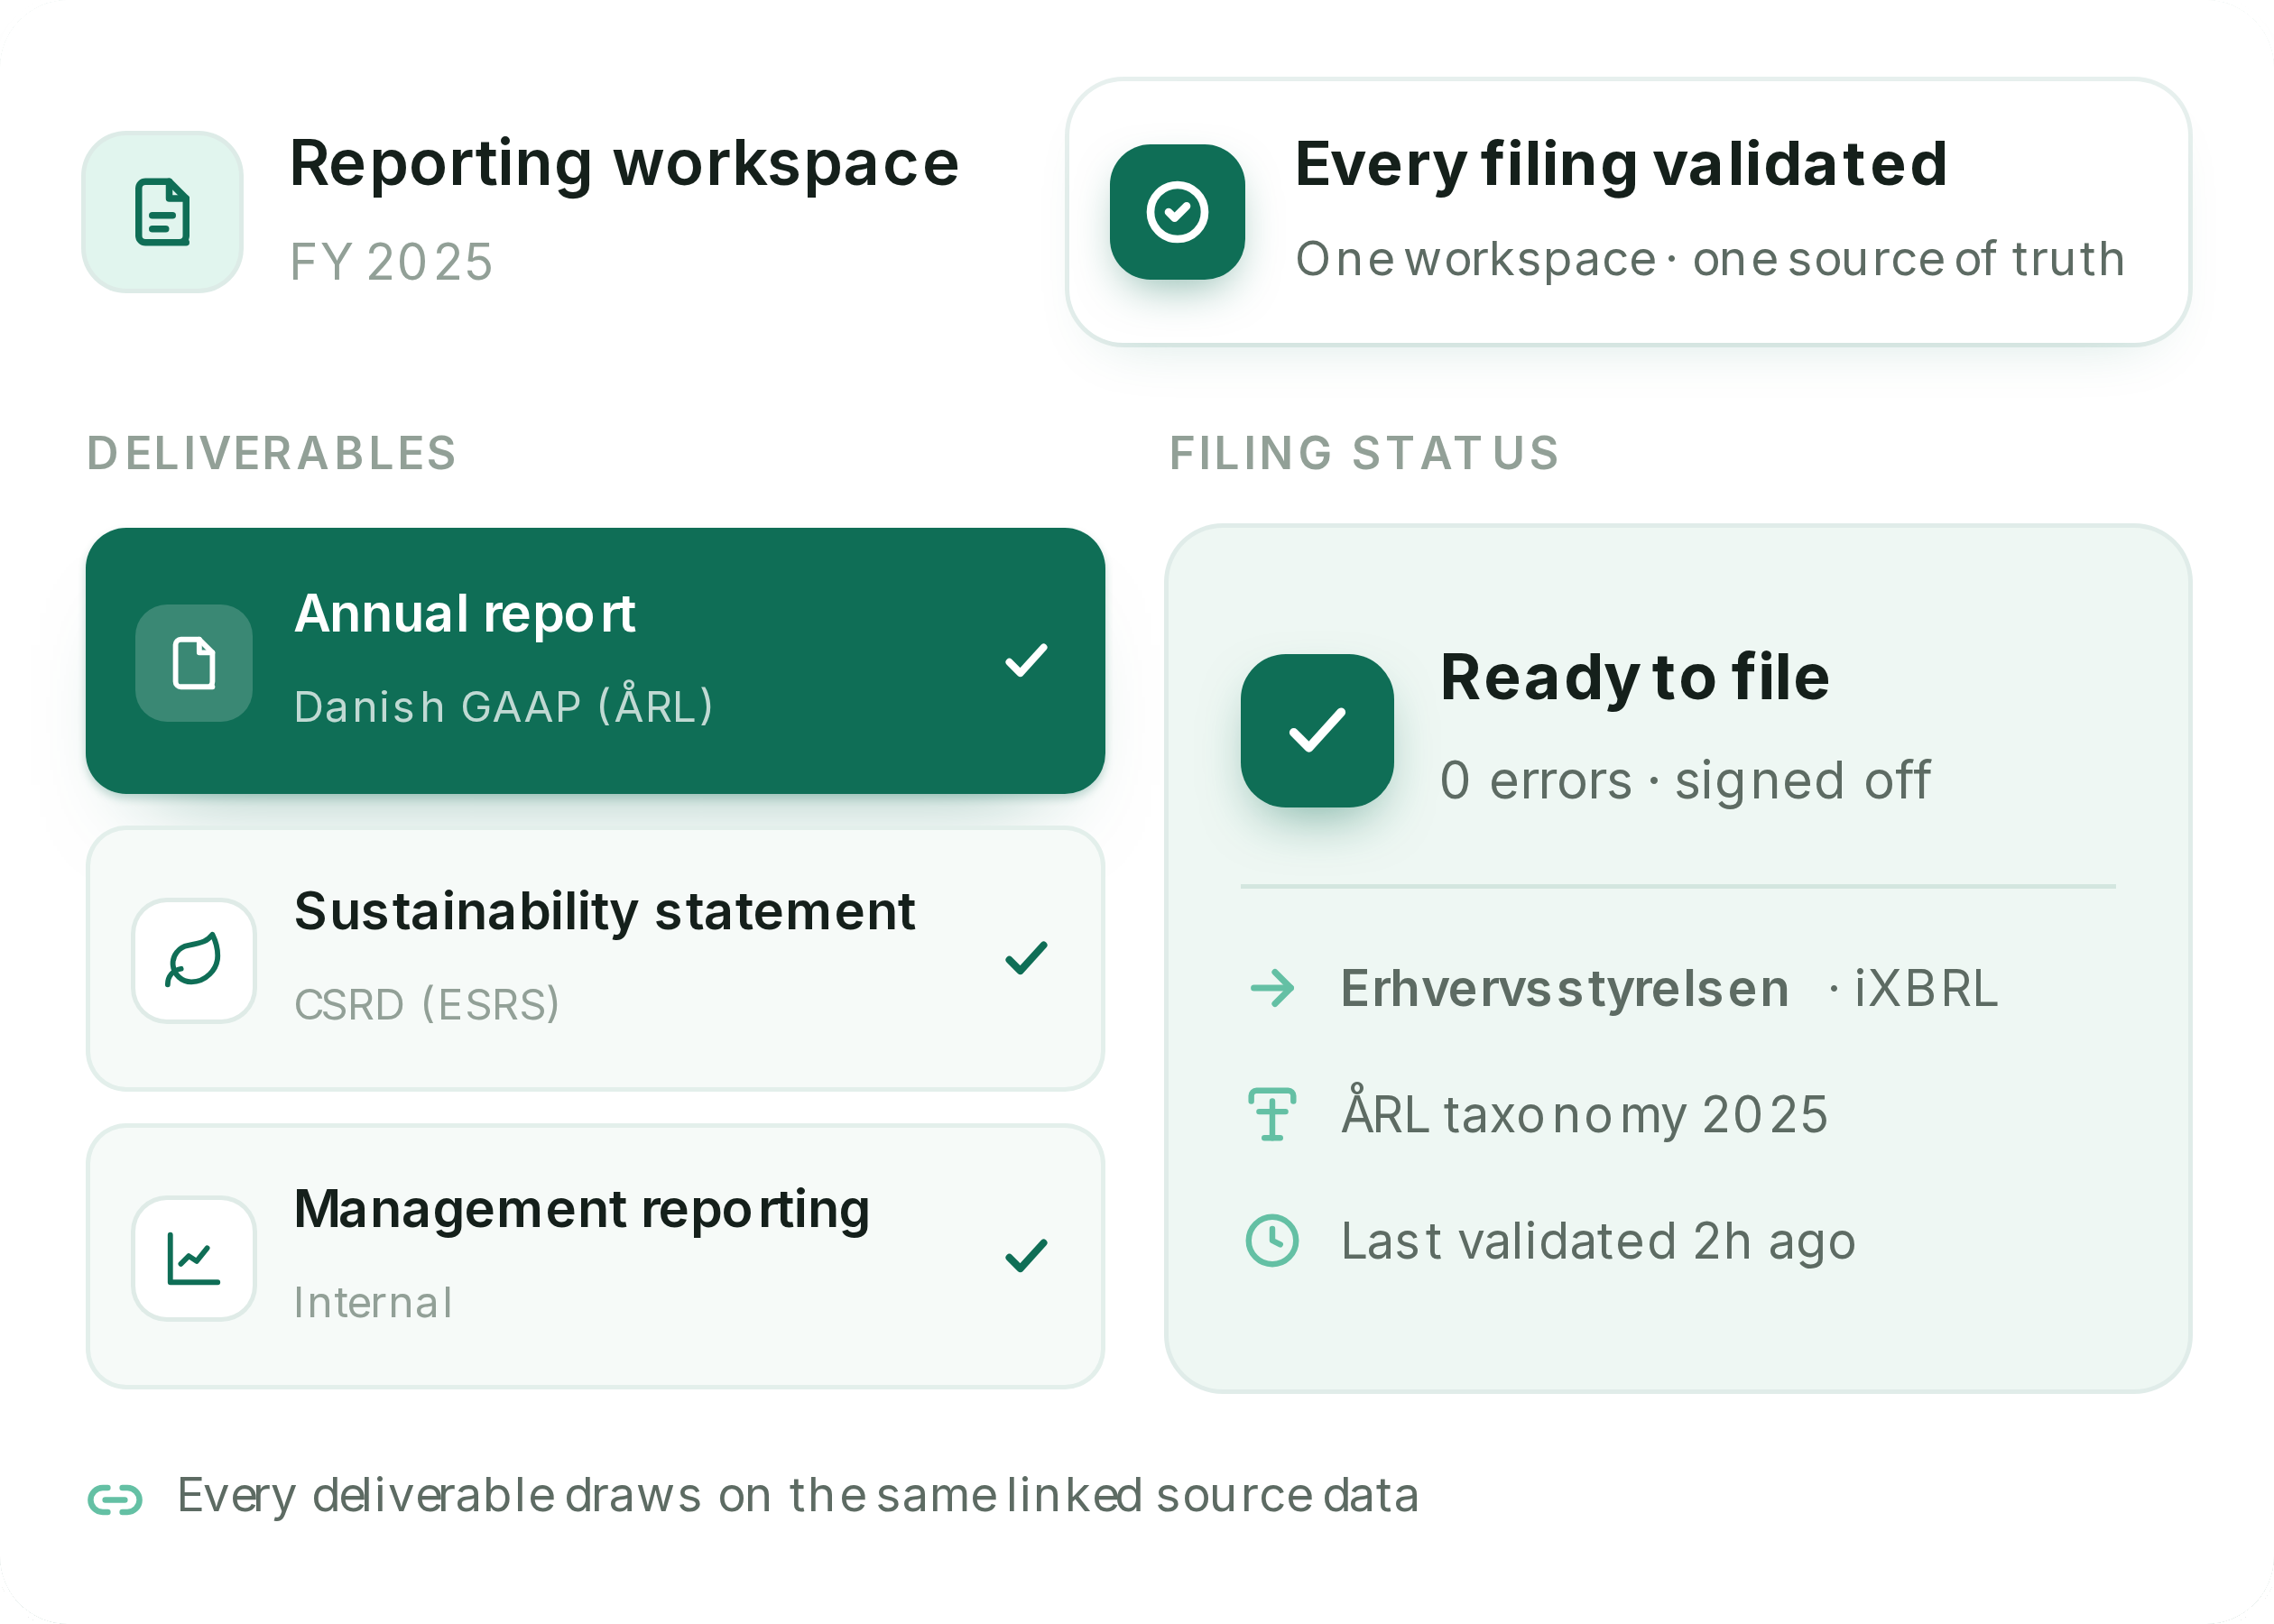Select the Management reporting deliverable card
The width and height of the screenshot is (2274, 1624).
pos(595,1257)
